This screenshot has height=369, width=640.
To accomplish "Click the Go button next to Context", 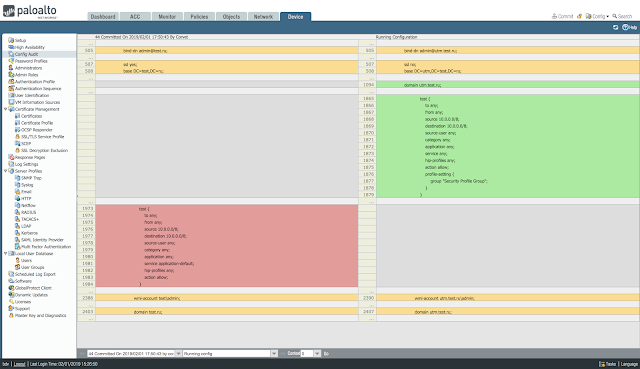I will (326, 353).
